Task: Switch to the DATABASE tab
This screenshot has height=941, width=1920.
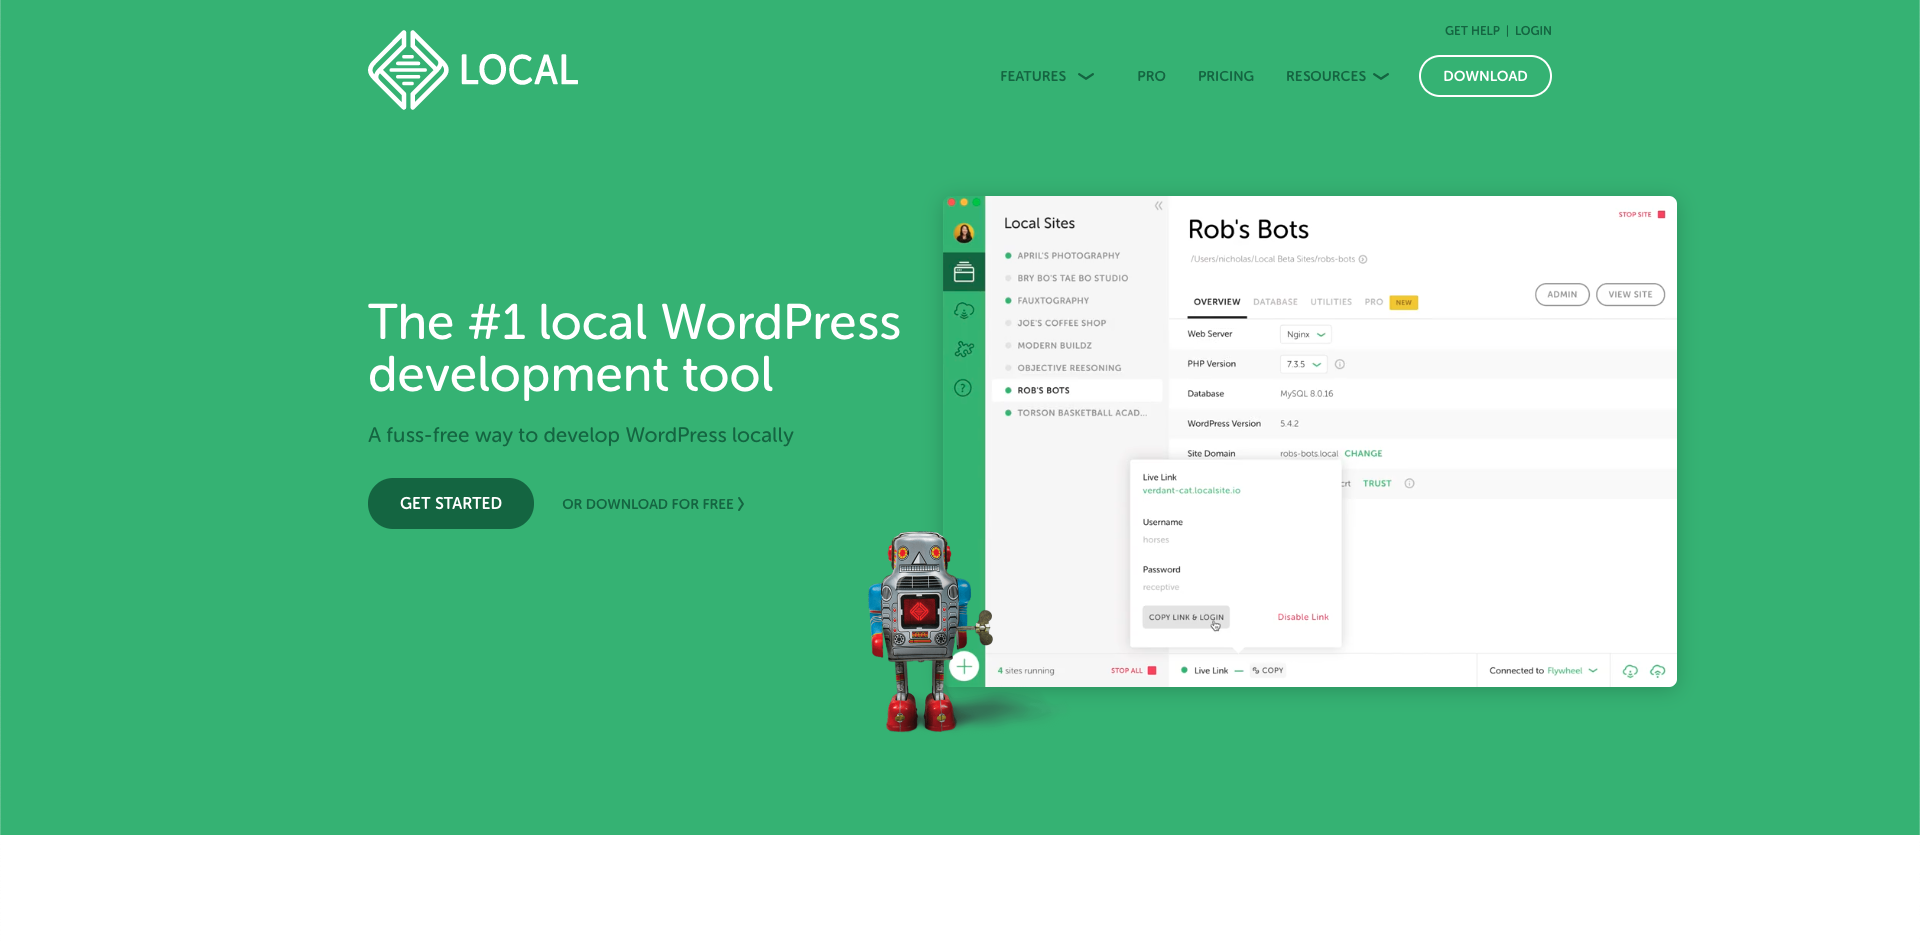Action: coord(1275,302)
